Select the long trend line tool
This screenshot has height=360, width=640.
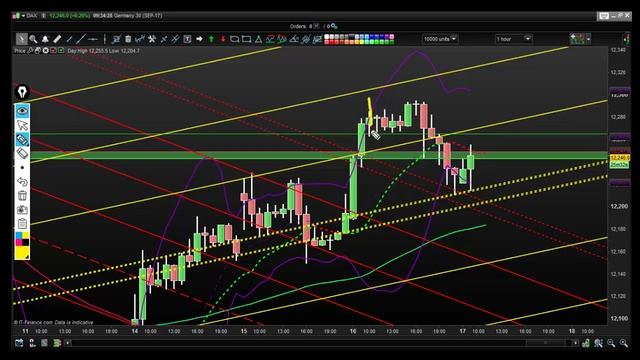tap(81, 39)
